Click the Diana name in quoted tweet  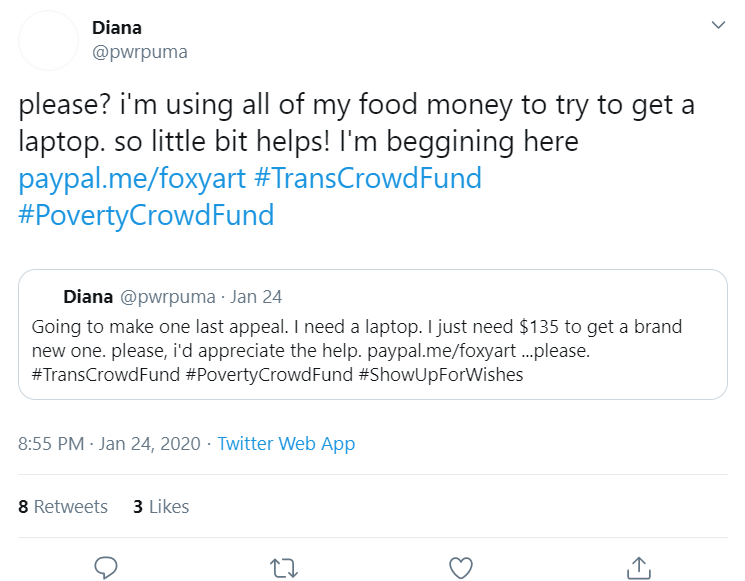pos(88,297)
